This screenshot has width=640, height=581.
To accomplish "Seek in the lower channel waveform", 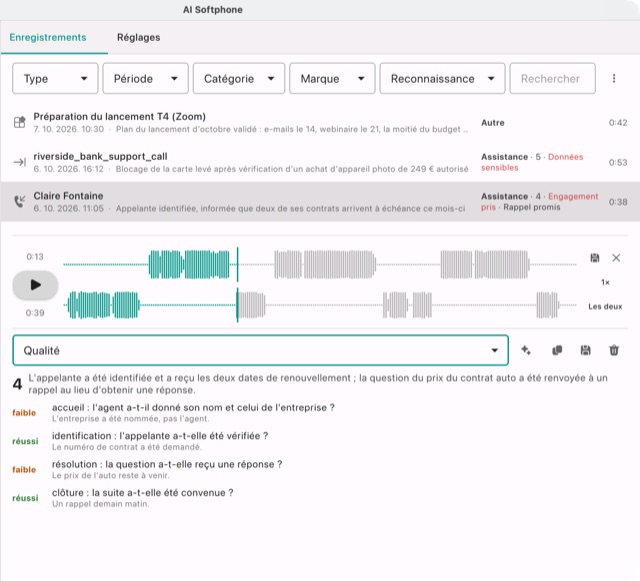I will (320, 305).
